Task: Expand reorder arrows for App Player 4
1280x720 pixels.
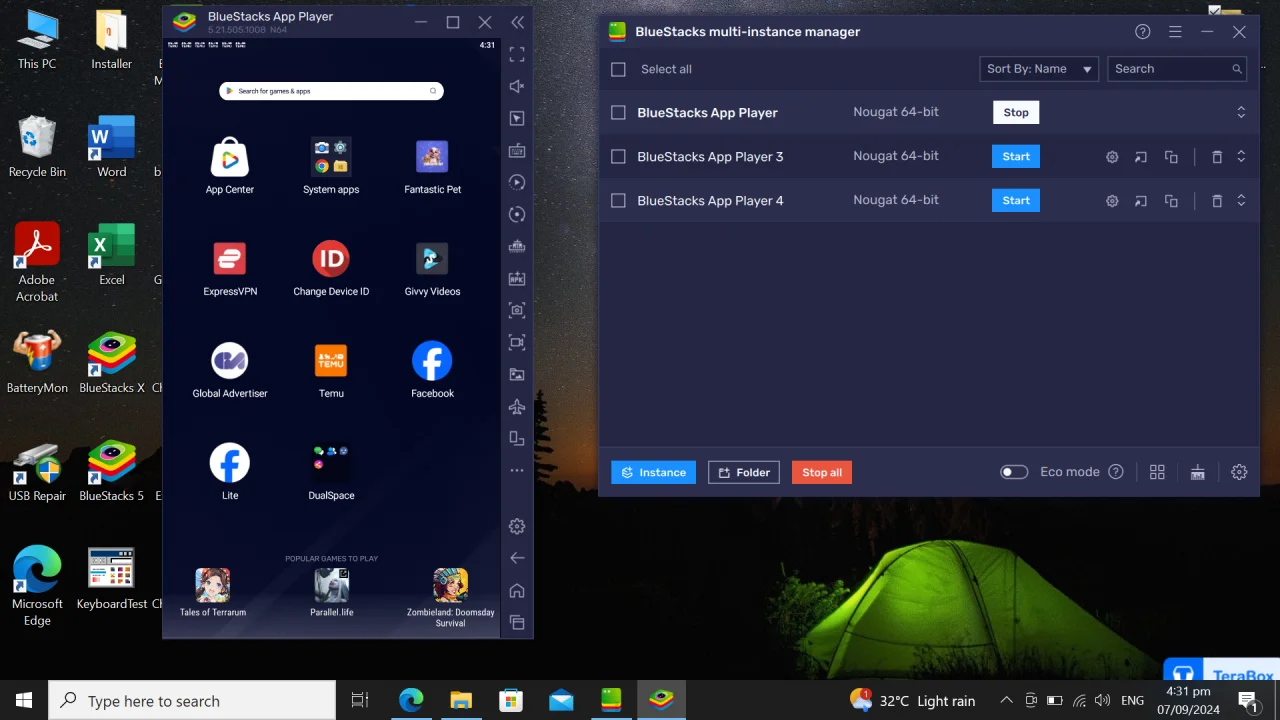Action: click(1241, 201)
